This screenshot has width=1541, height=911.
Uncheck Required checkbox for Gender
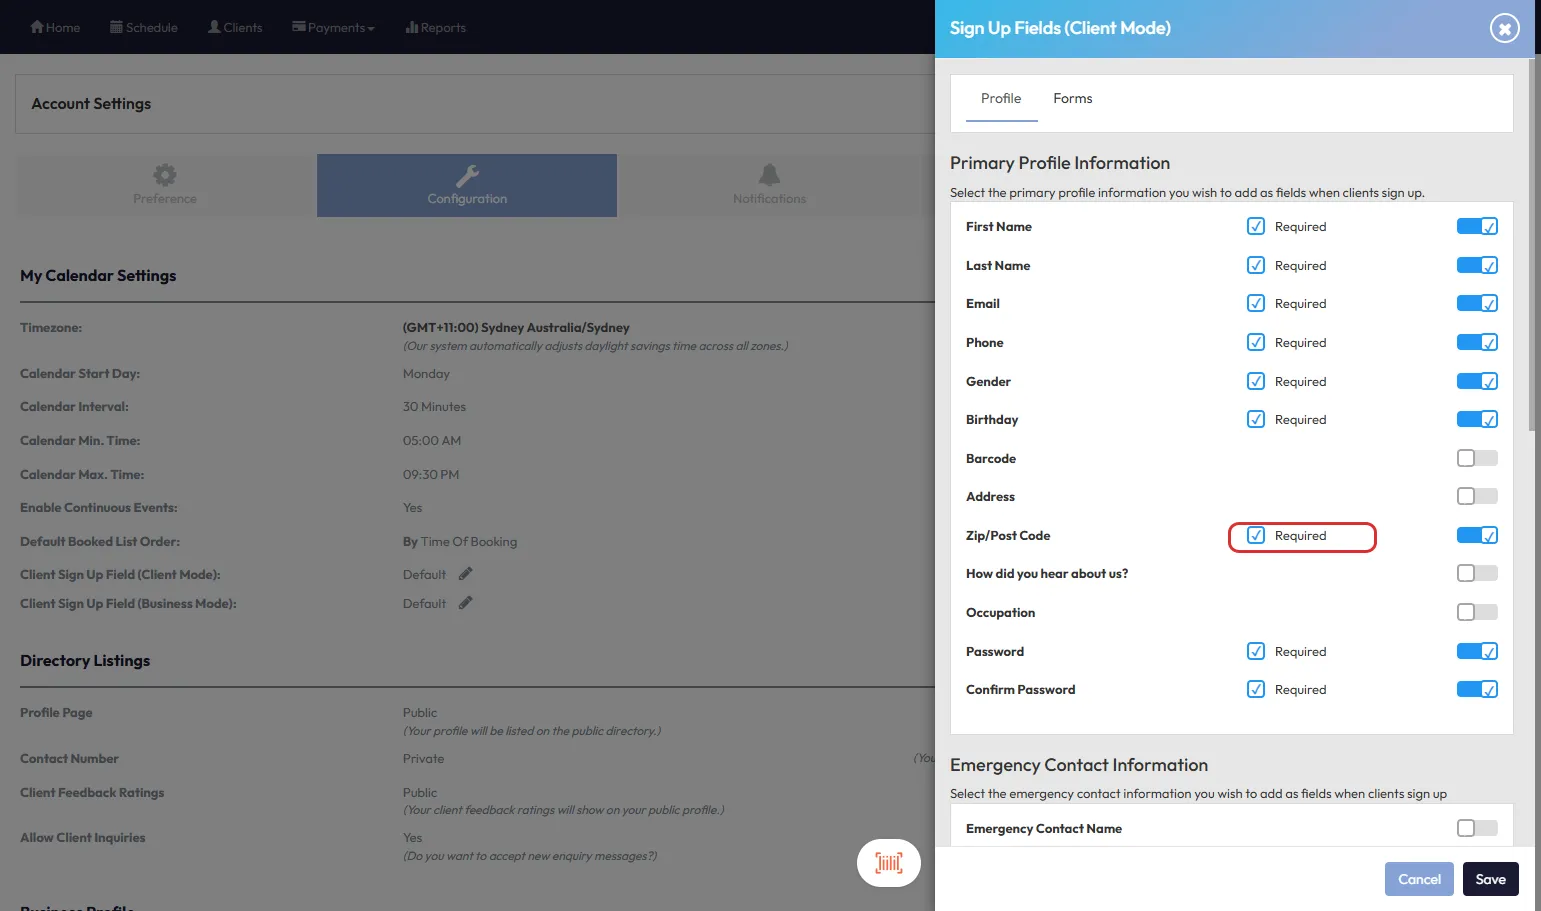(x=1256, y=381)
